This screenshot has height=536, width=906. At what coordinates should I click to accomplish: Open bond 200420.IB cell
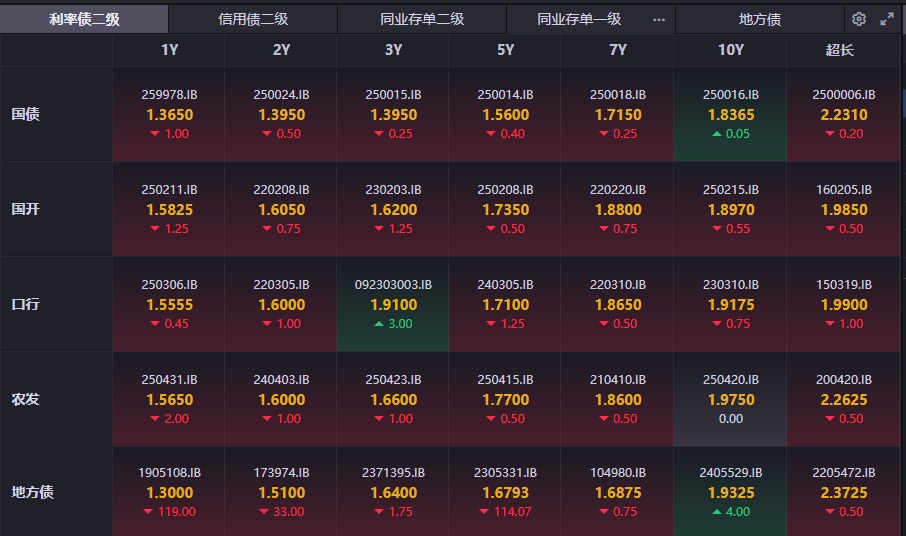844,399
